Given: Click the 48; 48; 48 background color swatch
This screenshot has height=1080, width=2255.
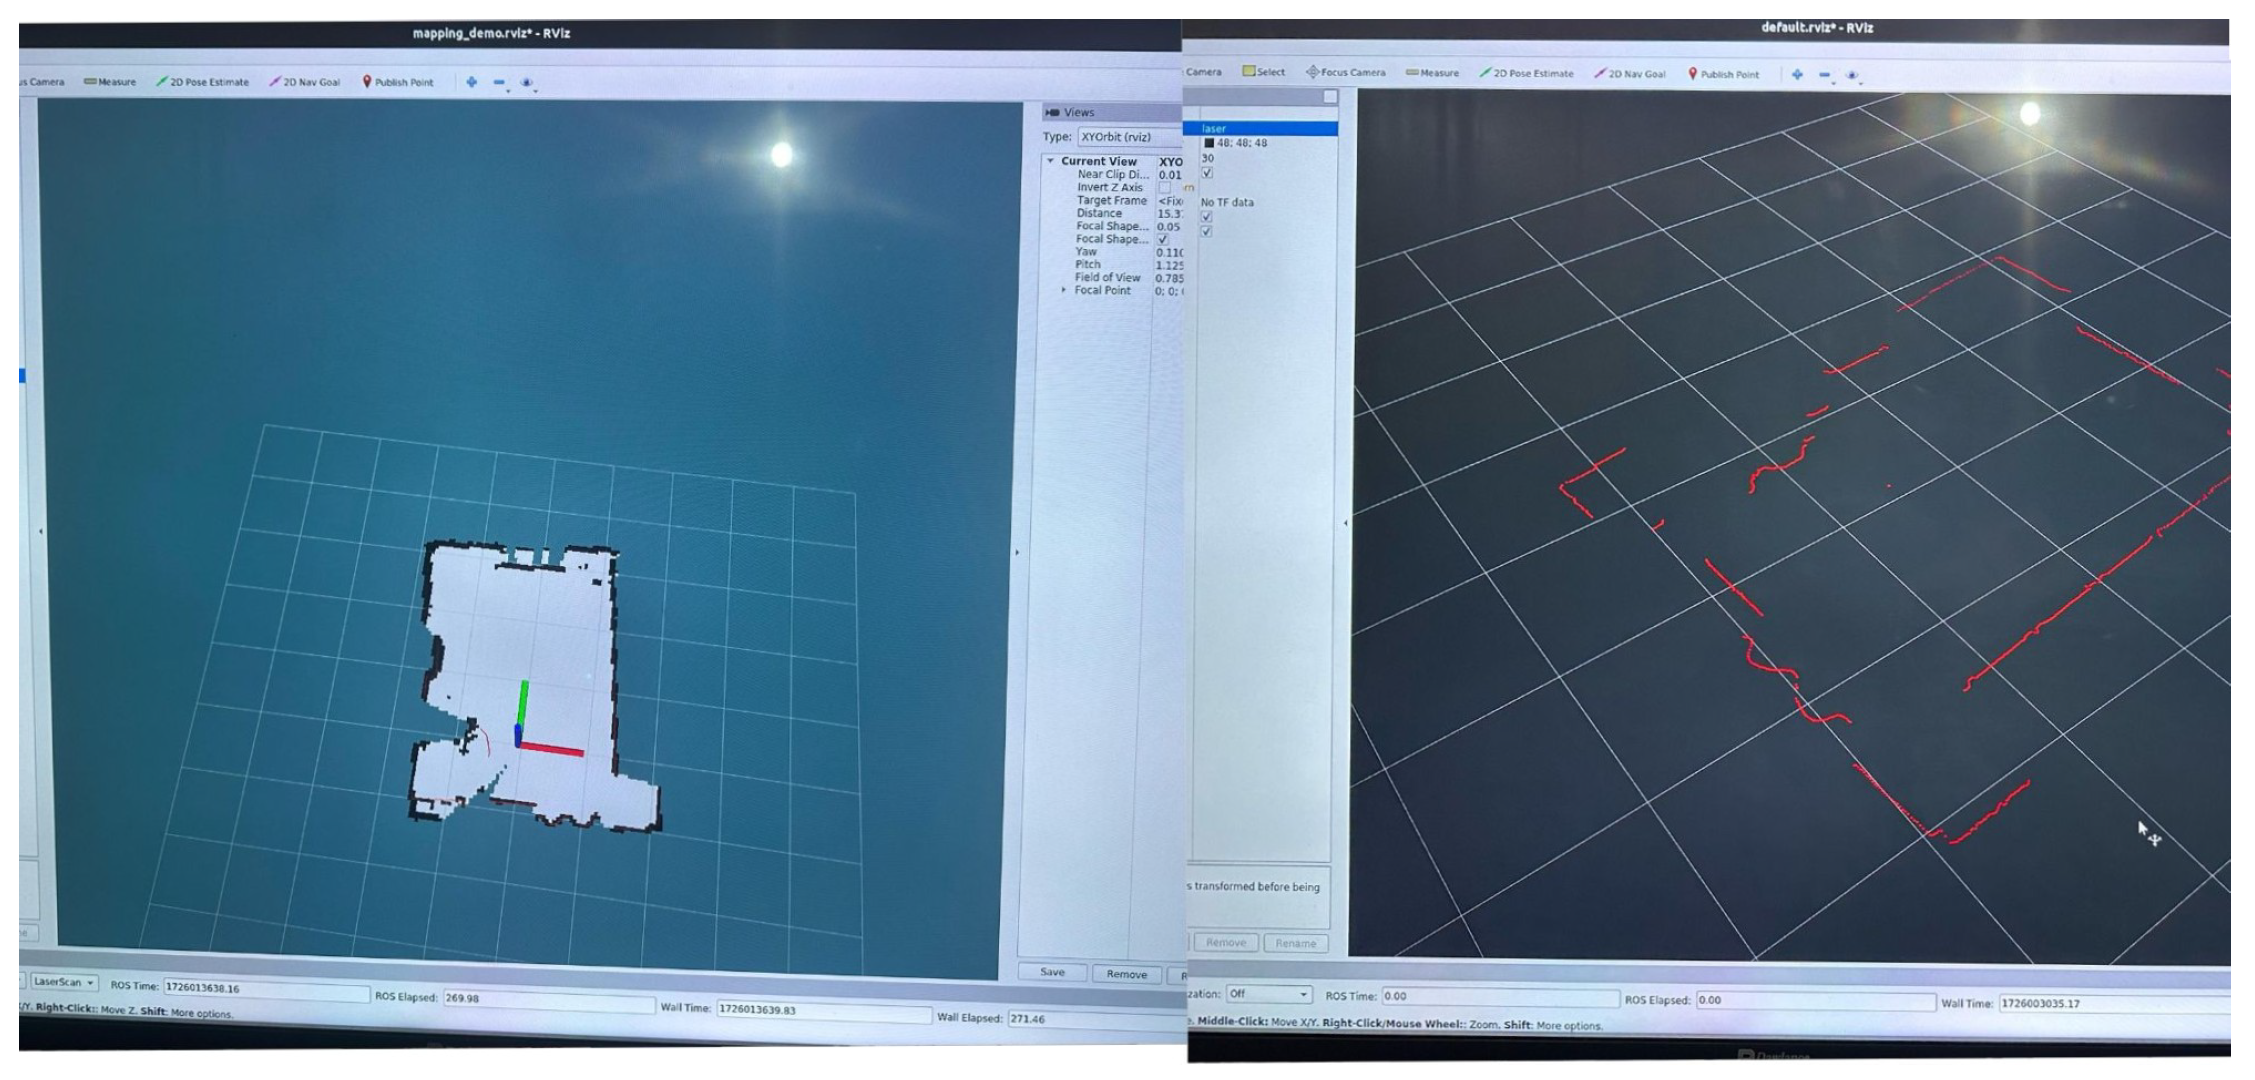Looking at the screenshot, I should [1209, 143].
